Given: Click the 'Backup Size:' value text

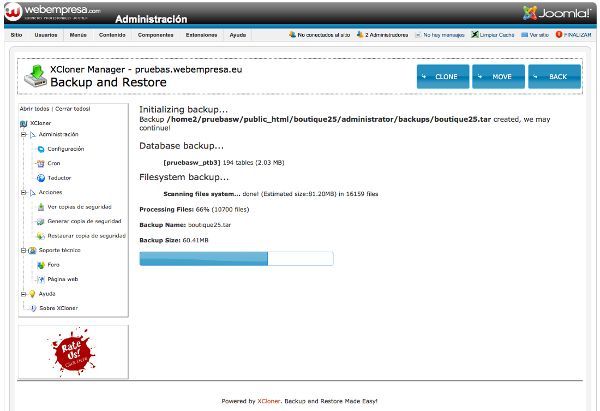Looking at the screenshot, I should tap(196, 240).
